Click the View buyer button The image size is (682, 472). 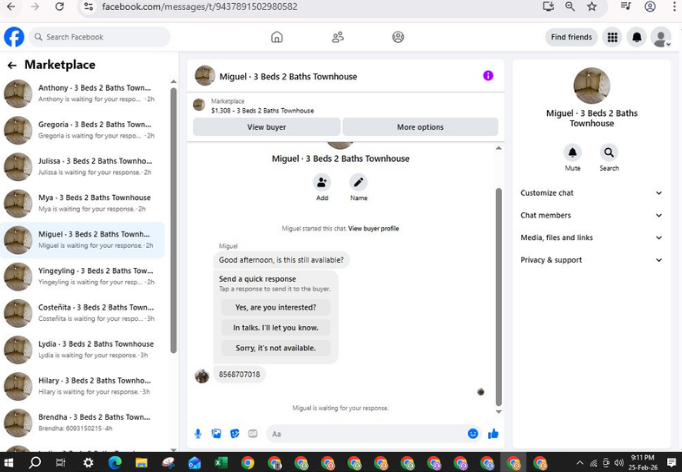[x=267, y=127]
